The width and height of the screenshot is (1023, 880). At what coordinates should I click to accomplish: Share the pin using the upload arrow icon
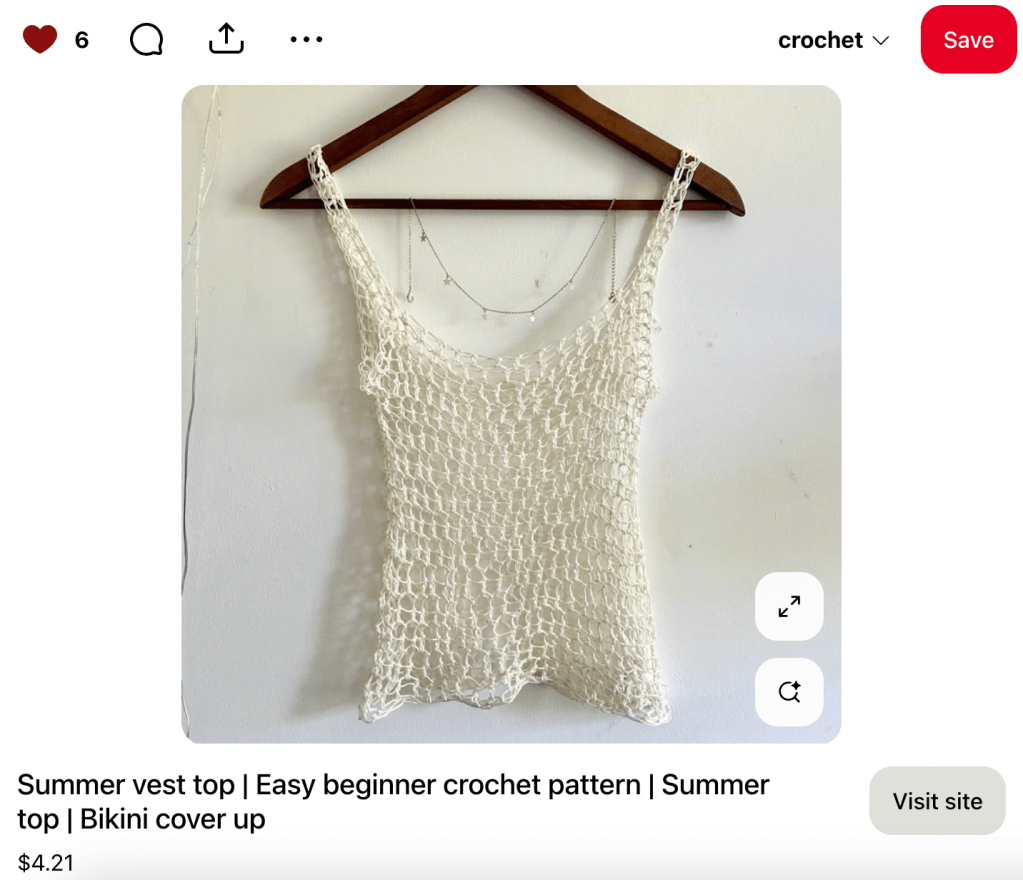226,38
